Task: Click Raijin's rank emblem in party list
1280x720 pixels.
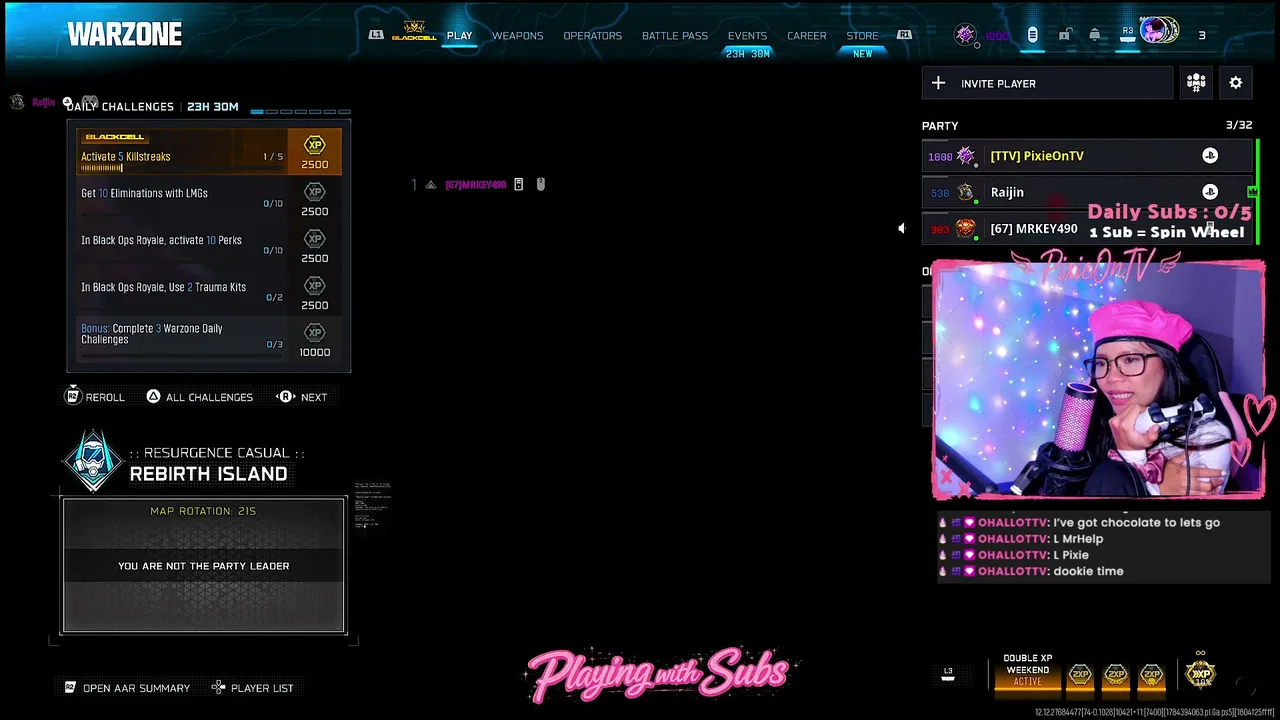Action: click(x=965, y=192)
